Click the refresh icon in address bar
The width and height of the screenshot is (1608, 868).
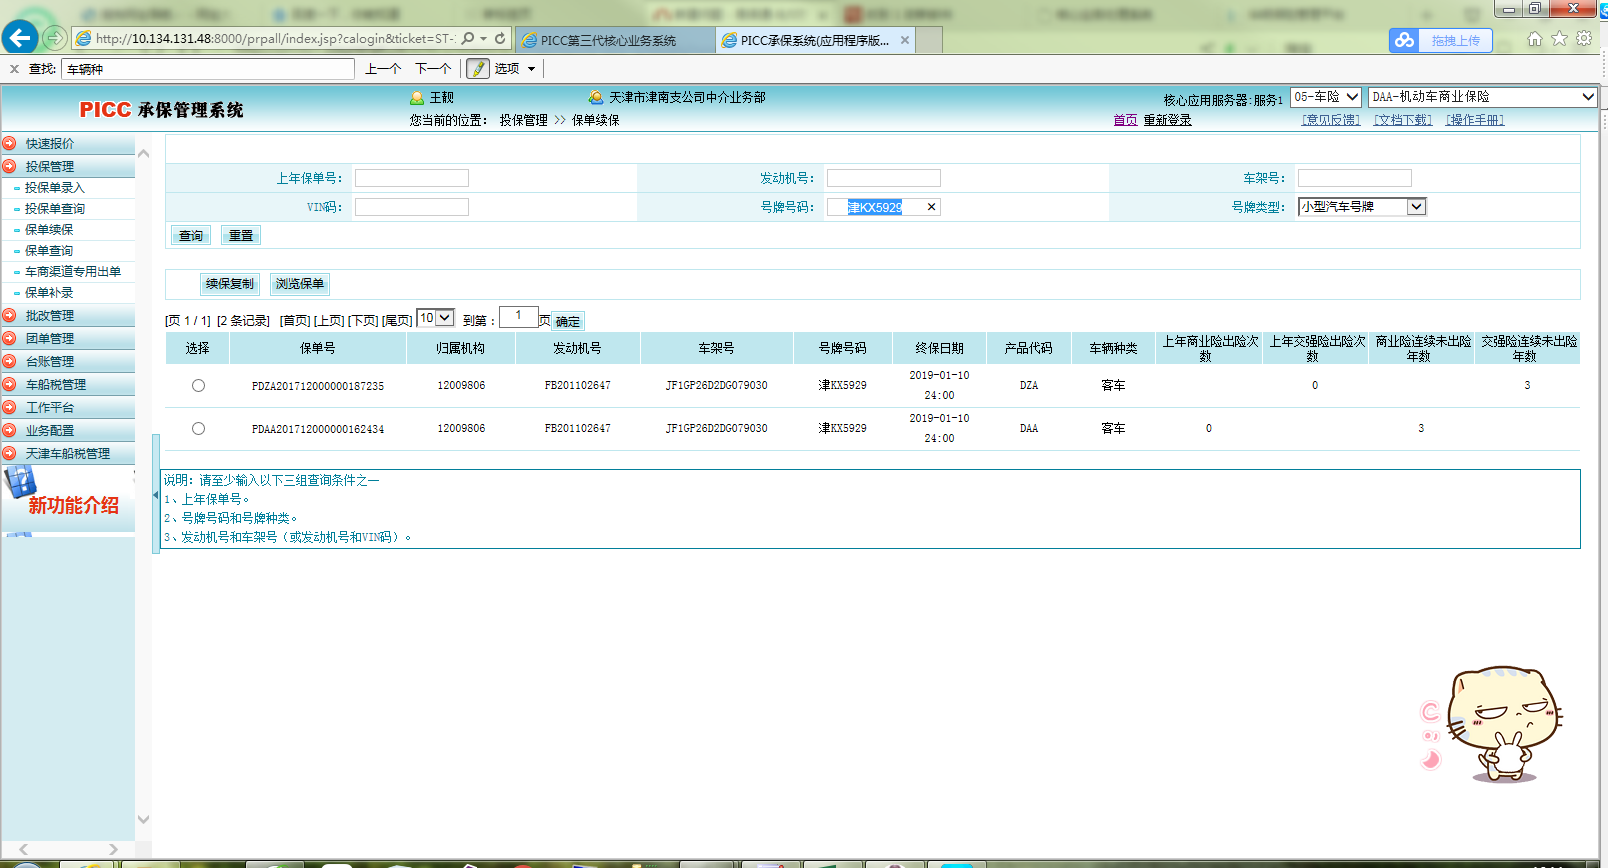(500, 39)
